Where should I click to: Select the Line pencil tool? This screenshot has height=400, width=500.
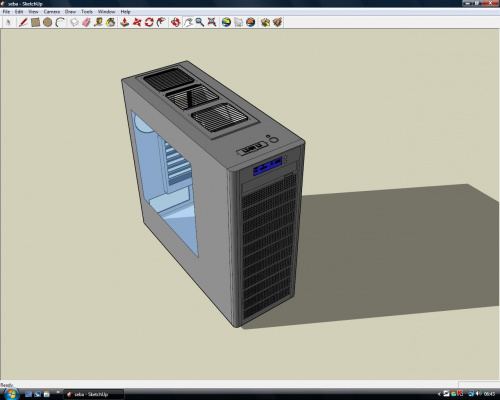(23, 22)
